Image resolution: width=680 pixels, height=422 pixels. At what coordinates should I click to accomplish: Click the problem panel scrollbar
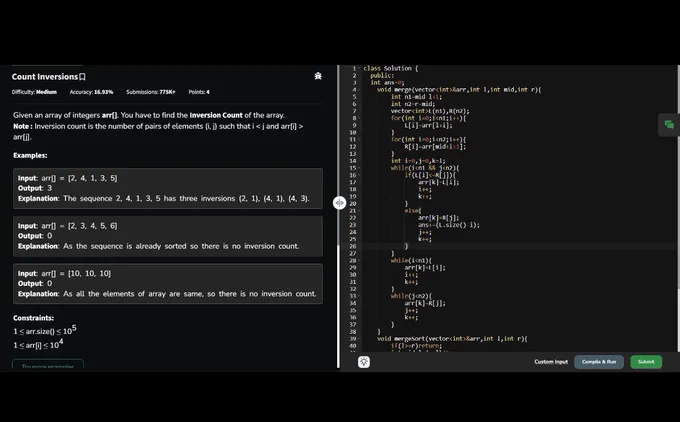[x=338, y=306]
